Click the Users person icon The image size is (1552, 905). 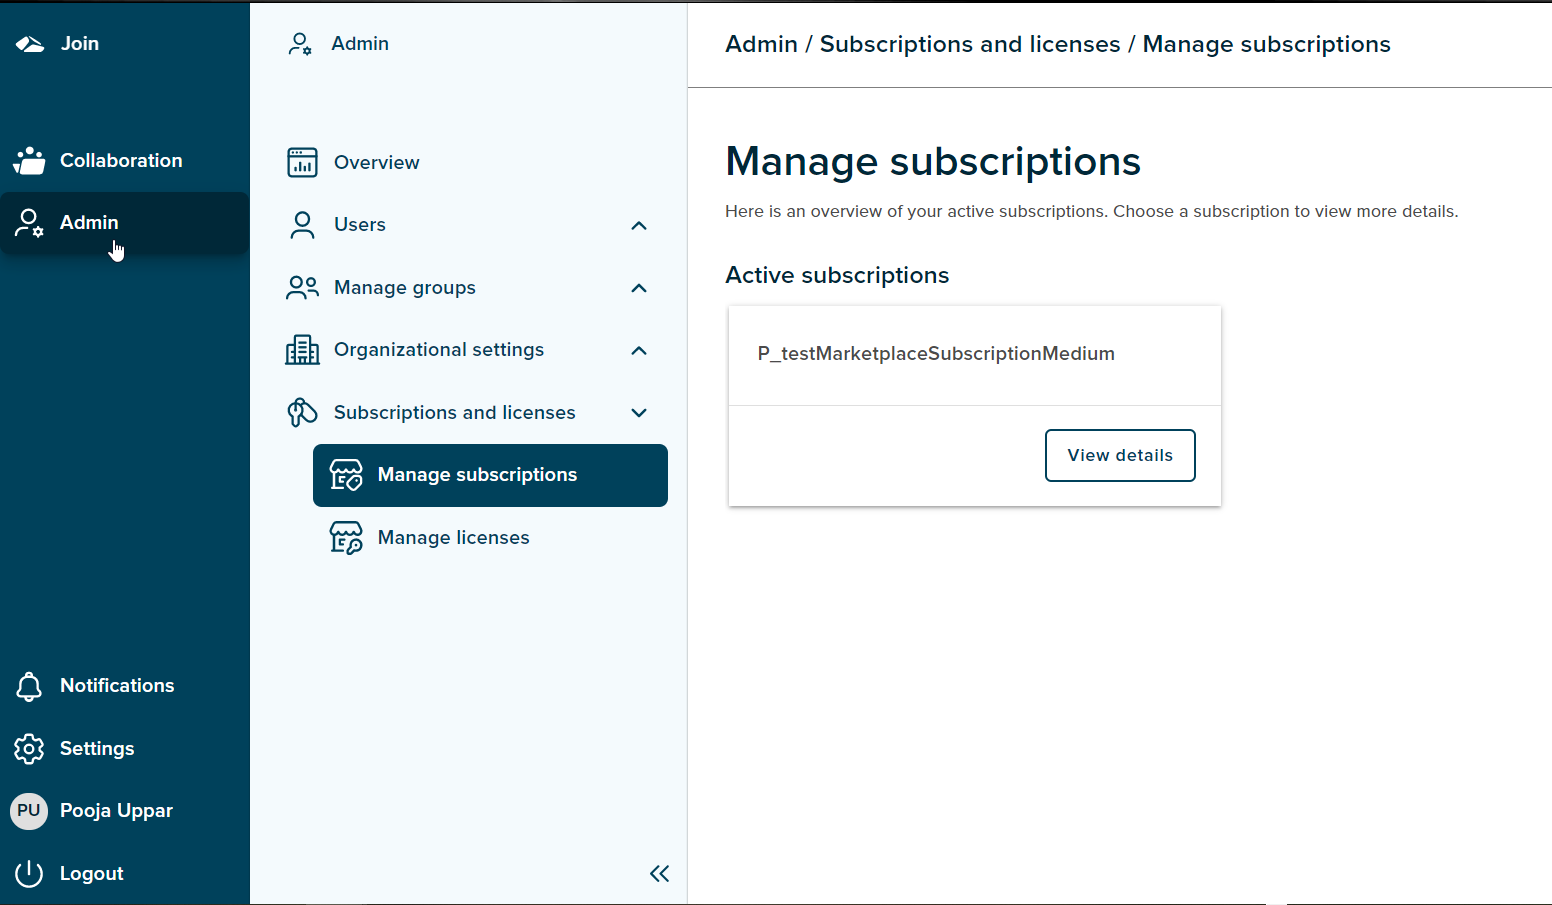click(302, 224)
